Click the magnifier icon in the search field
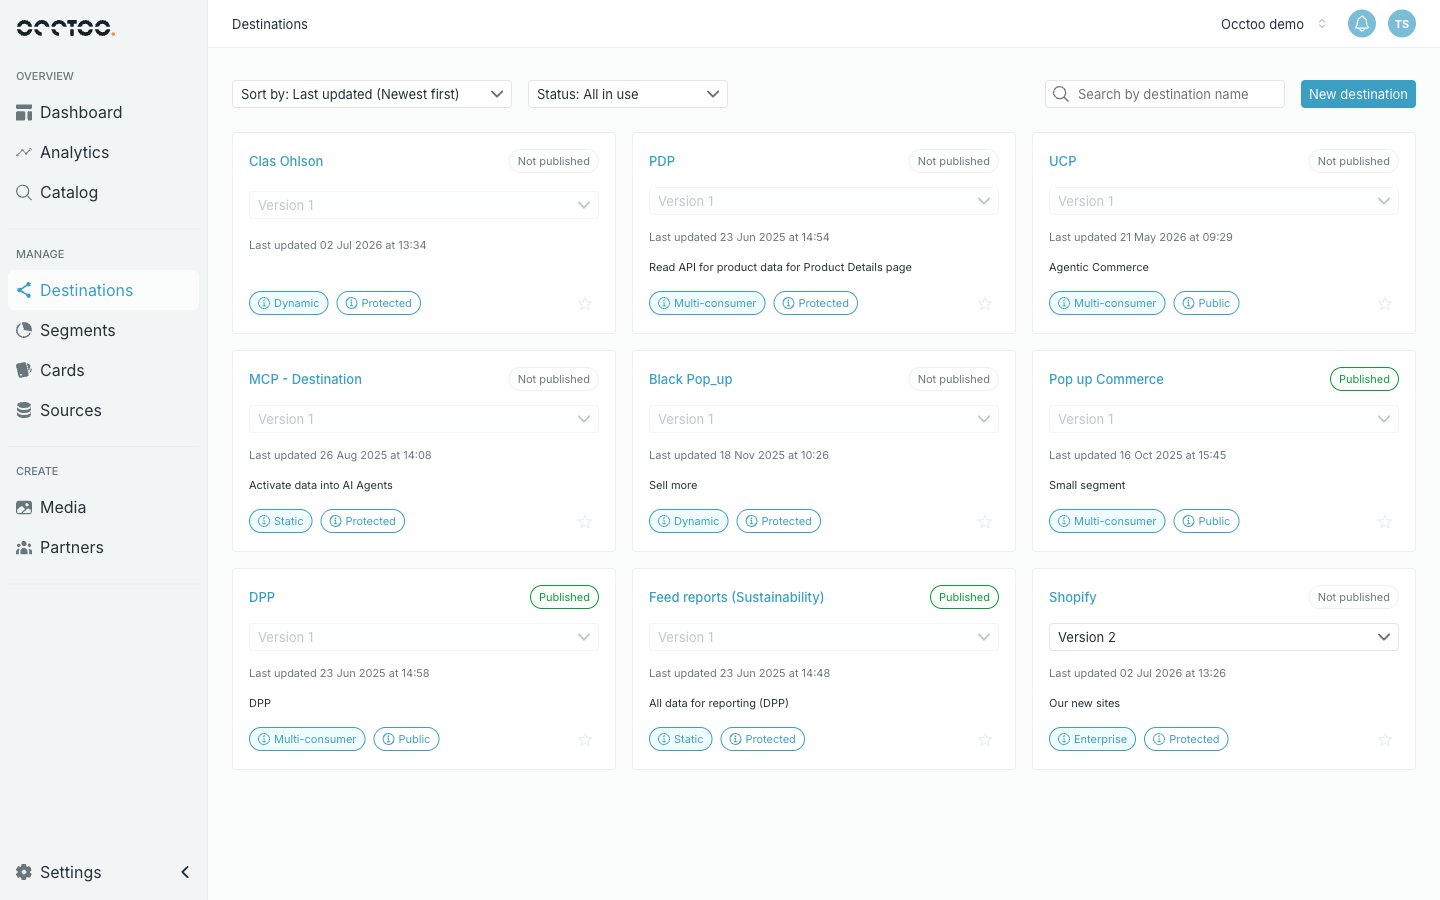Screen dimensions: 1440x900 [1061, 94]
